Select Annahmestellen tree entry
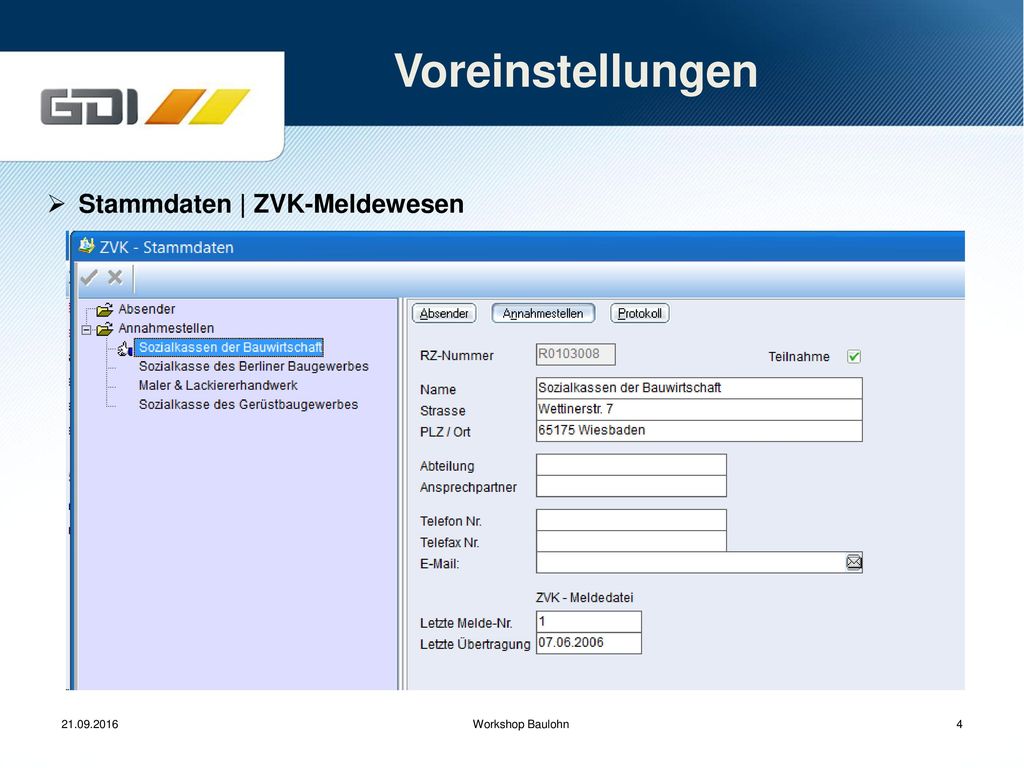The height and width of the screenshot is (768, 1024). tap(166, 328)
